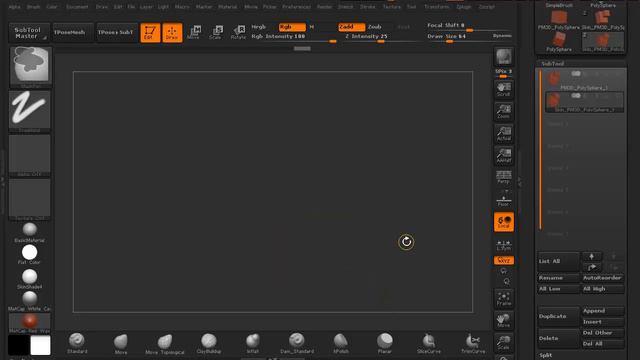The width and height of the screenshot is (640, 360).
Task: Click the AAHalf icon
Action: (504, 156)
